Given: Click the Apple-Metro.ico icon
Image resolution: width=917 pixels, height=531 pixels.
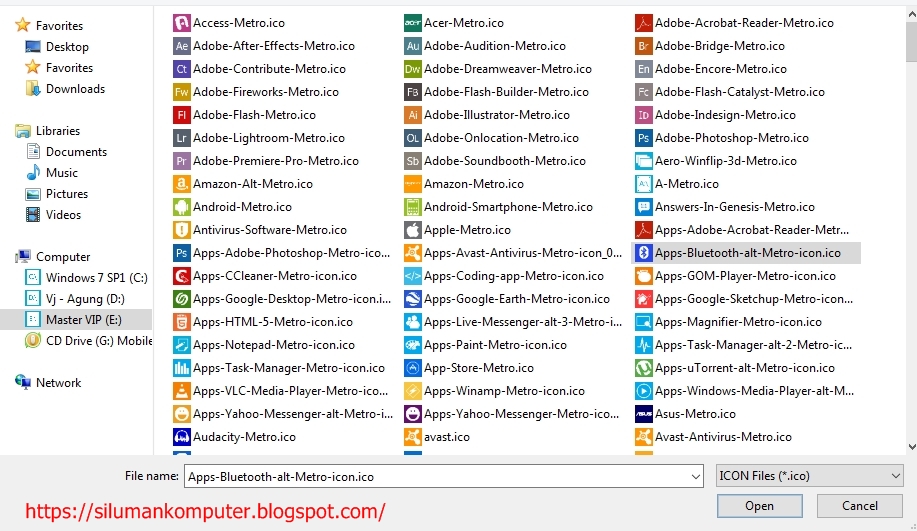Looking at the screenshot, I should coord(412,230).
